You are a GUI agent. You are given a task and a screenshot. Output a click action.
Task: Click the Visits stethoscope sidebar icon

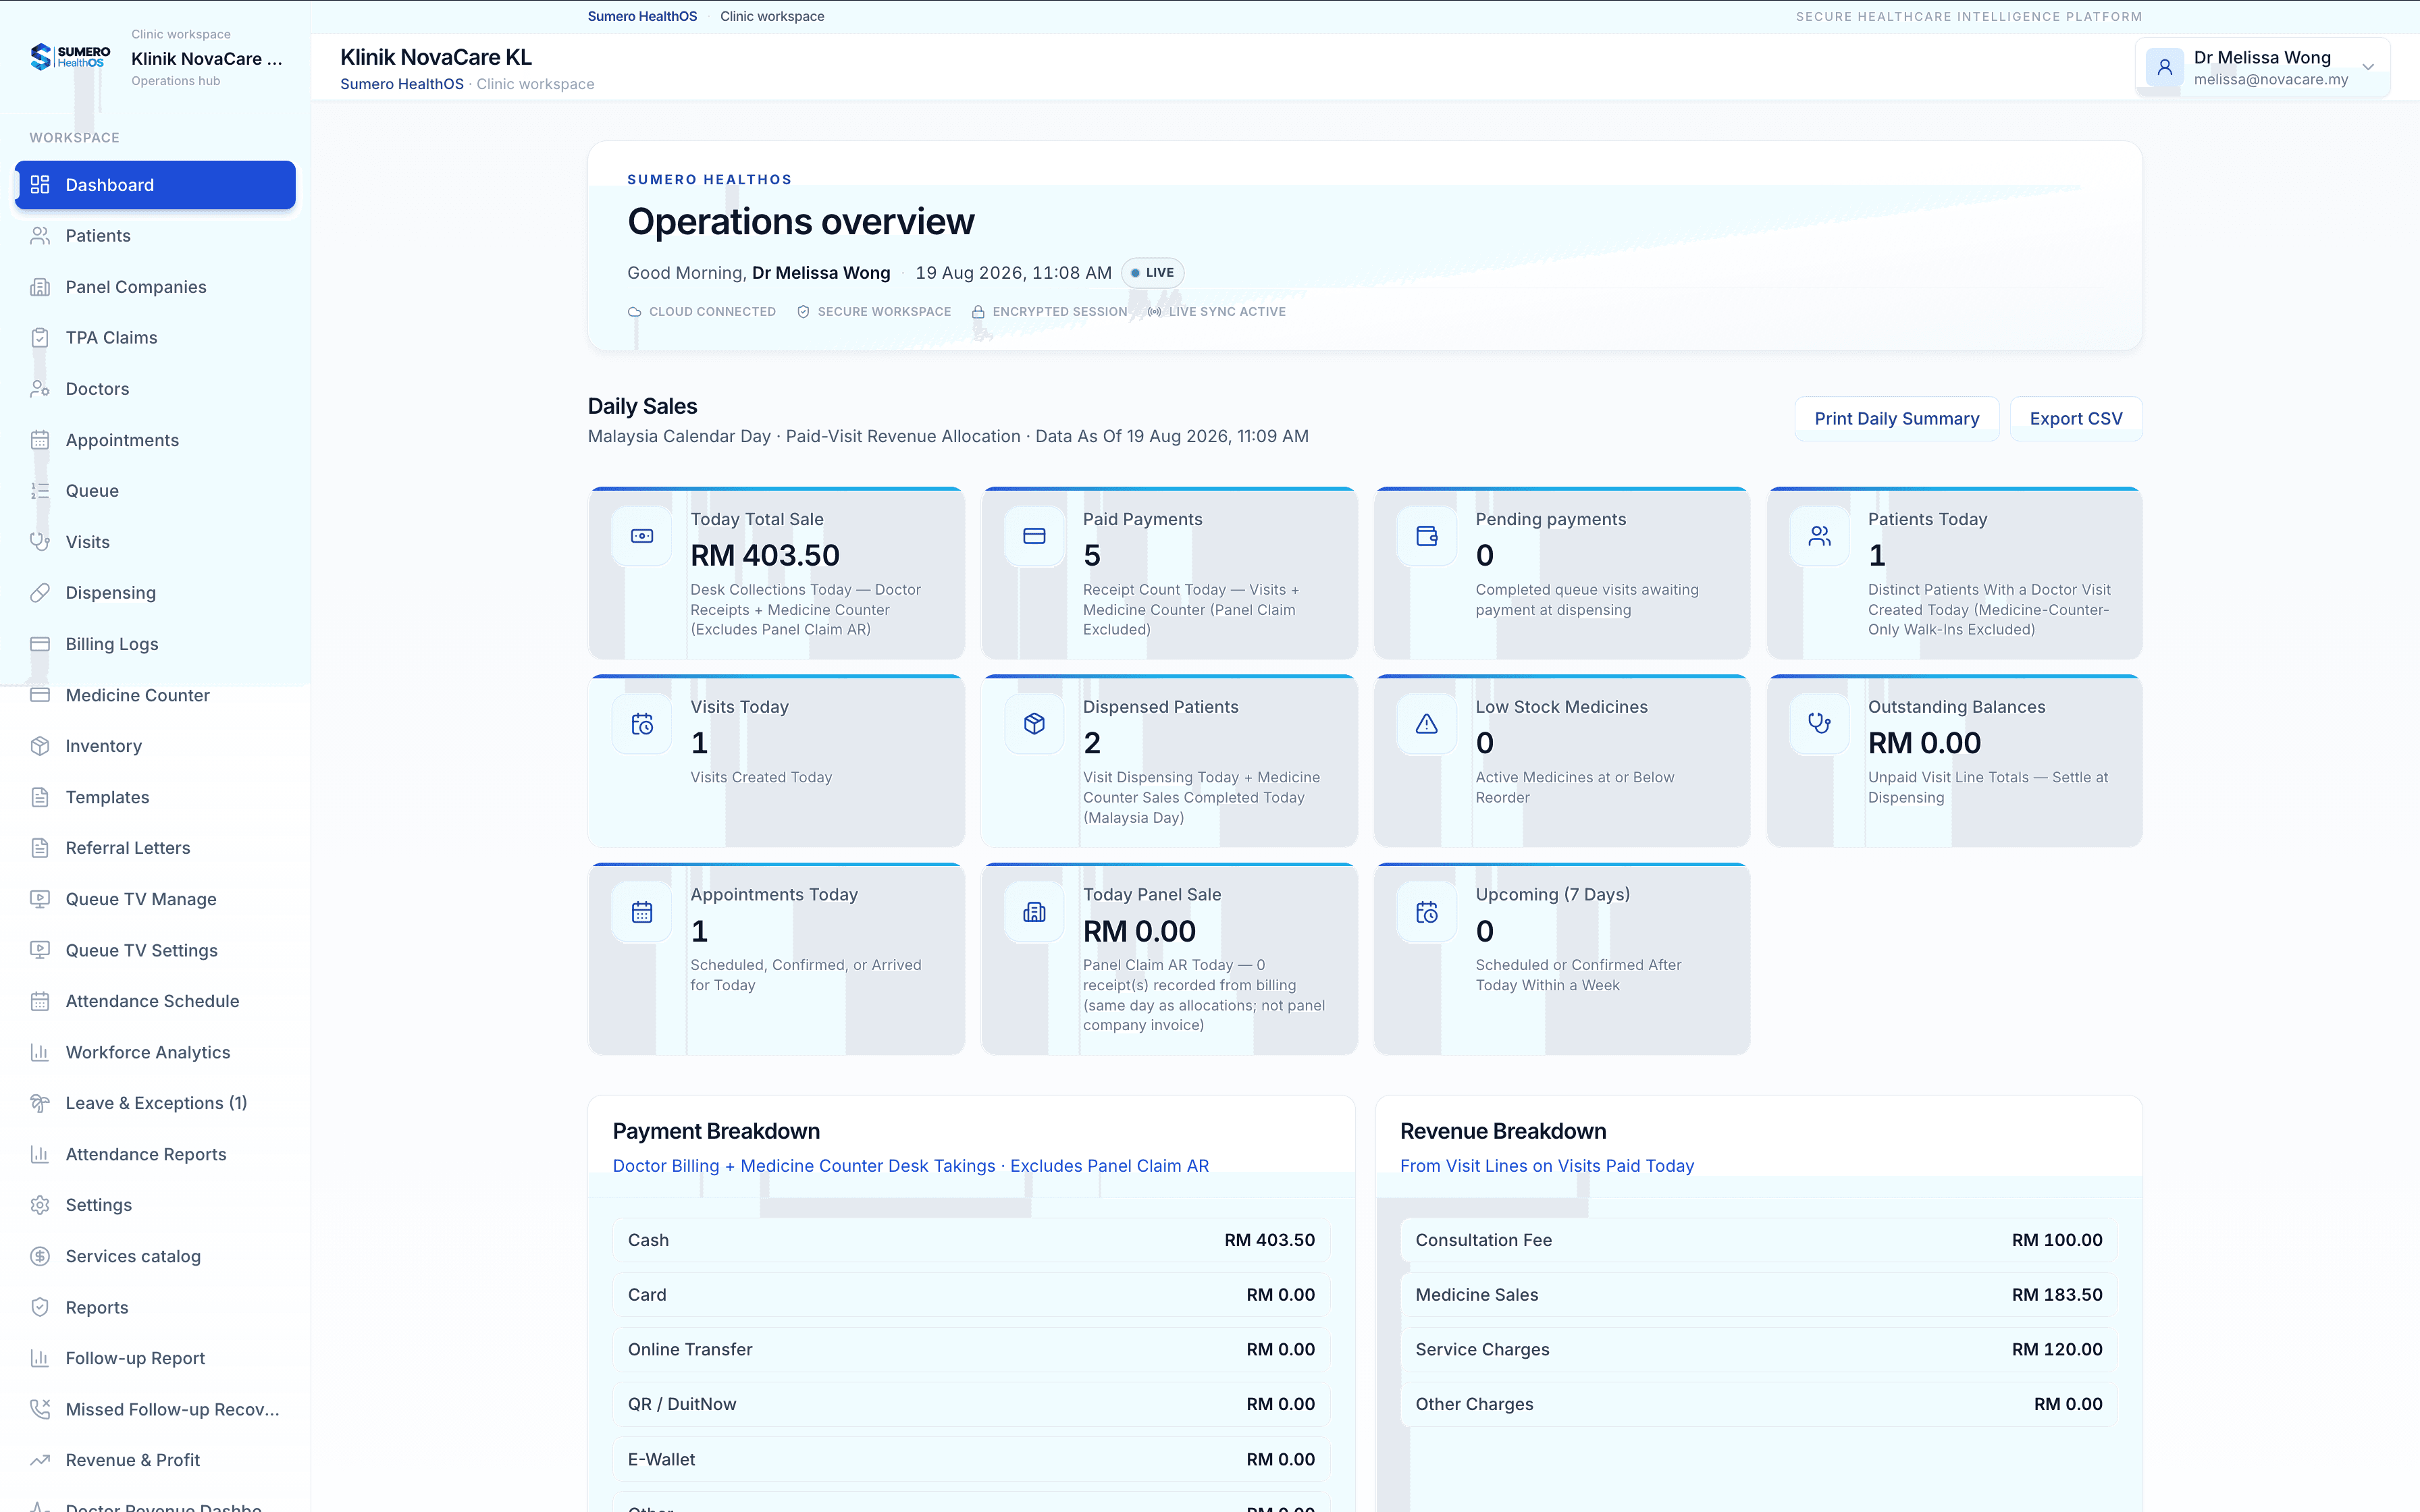click(40, 542)
